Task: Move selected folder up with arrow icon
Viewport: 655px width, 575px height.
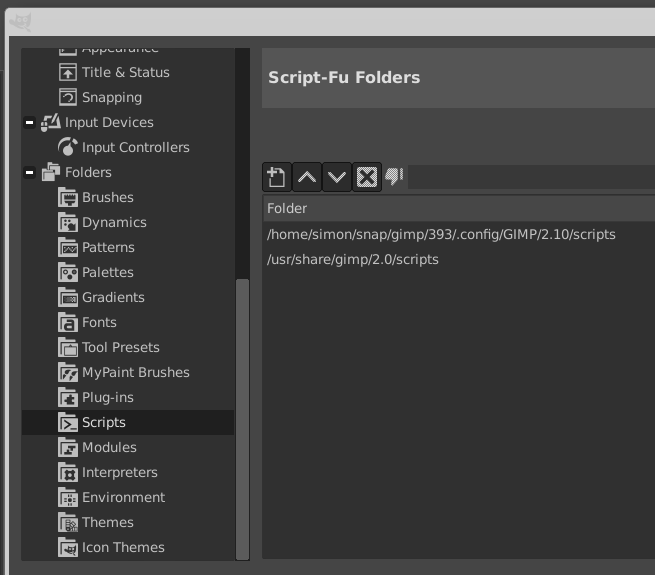Action: 307,177
